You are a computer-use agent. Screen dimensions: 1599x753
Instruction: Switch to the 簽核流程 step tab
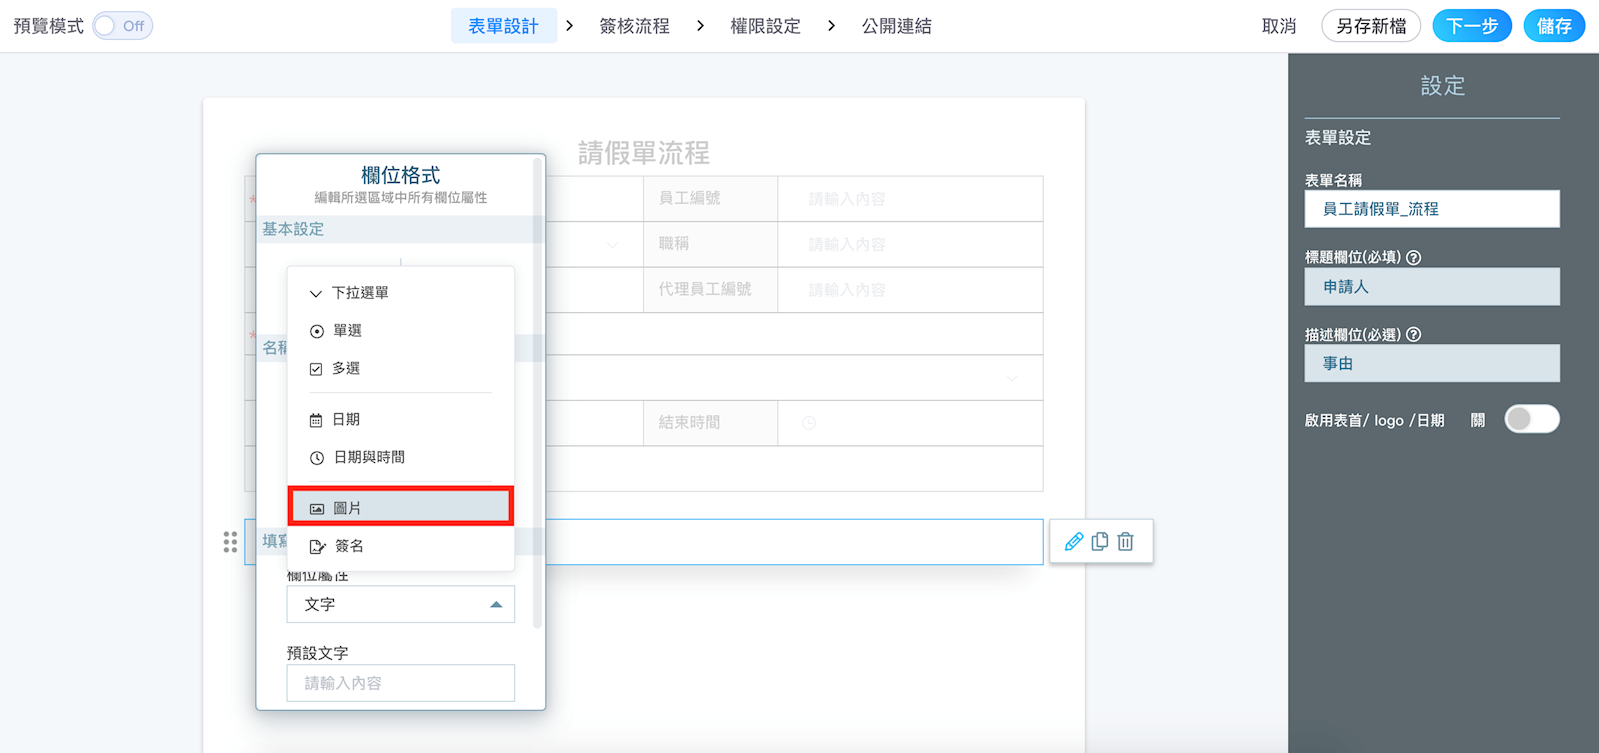[634, 26]
